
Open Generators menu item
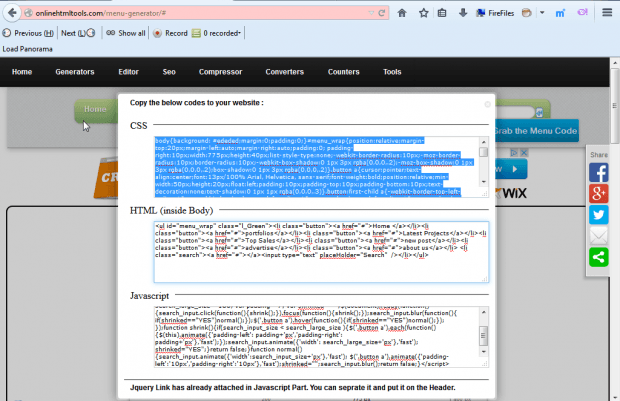pyautogui.click(x=75, y=72)
